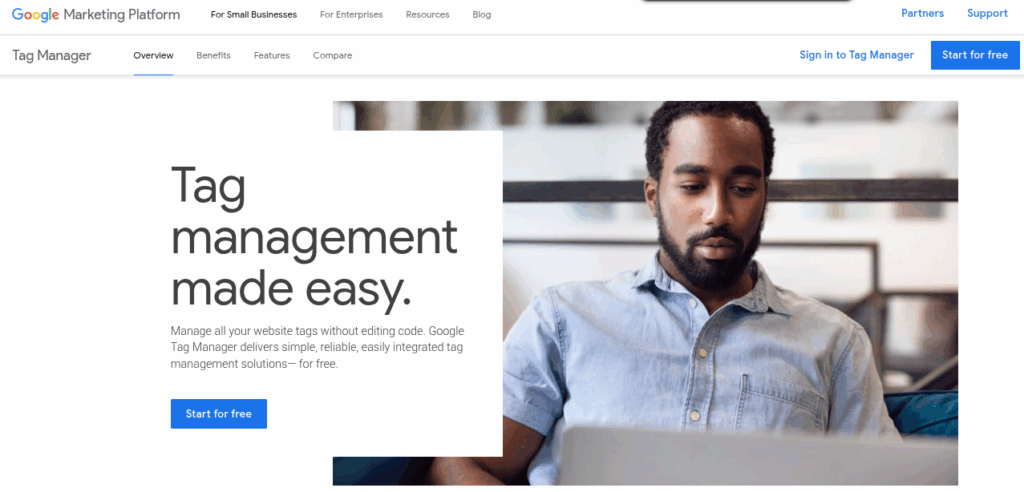Click Start for free below the description
Image resolution: width=1024 pixels, height=492 pixels.
(219, 414)
